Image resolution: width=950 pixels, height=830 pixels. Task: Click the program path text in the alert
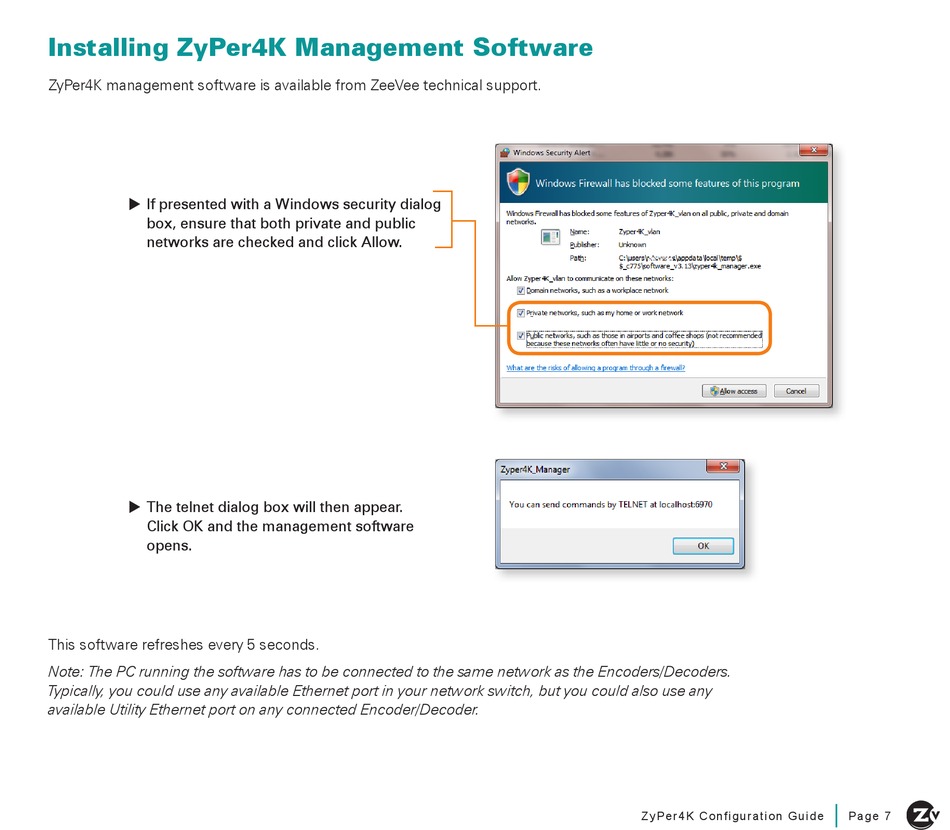[x=689, y=262]
